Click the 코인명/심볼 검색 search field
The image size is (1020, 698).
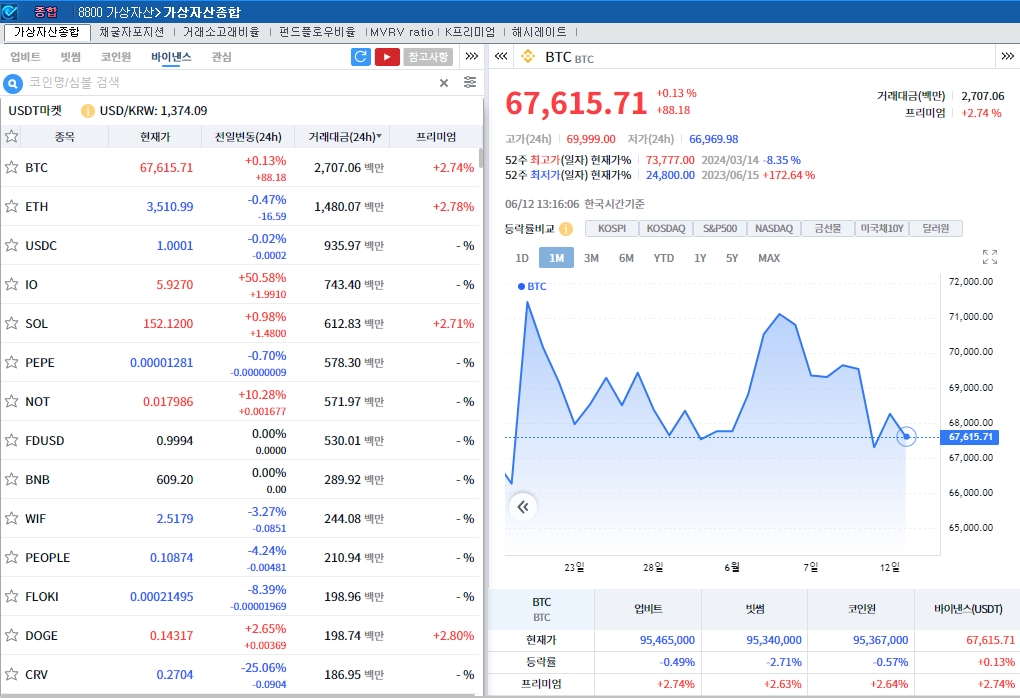[x=228, y=83]
